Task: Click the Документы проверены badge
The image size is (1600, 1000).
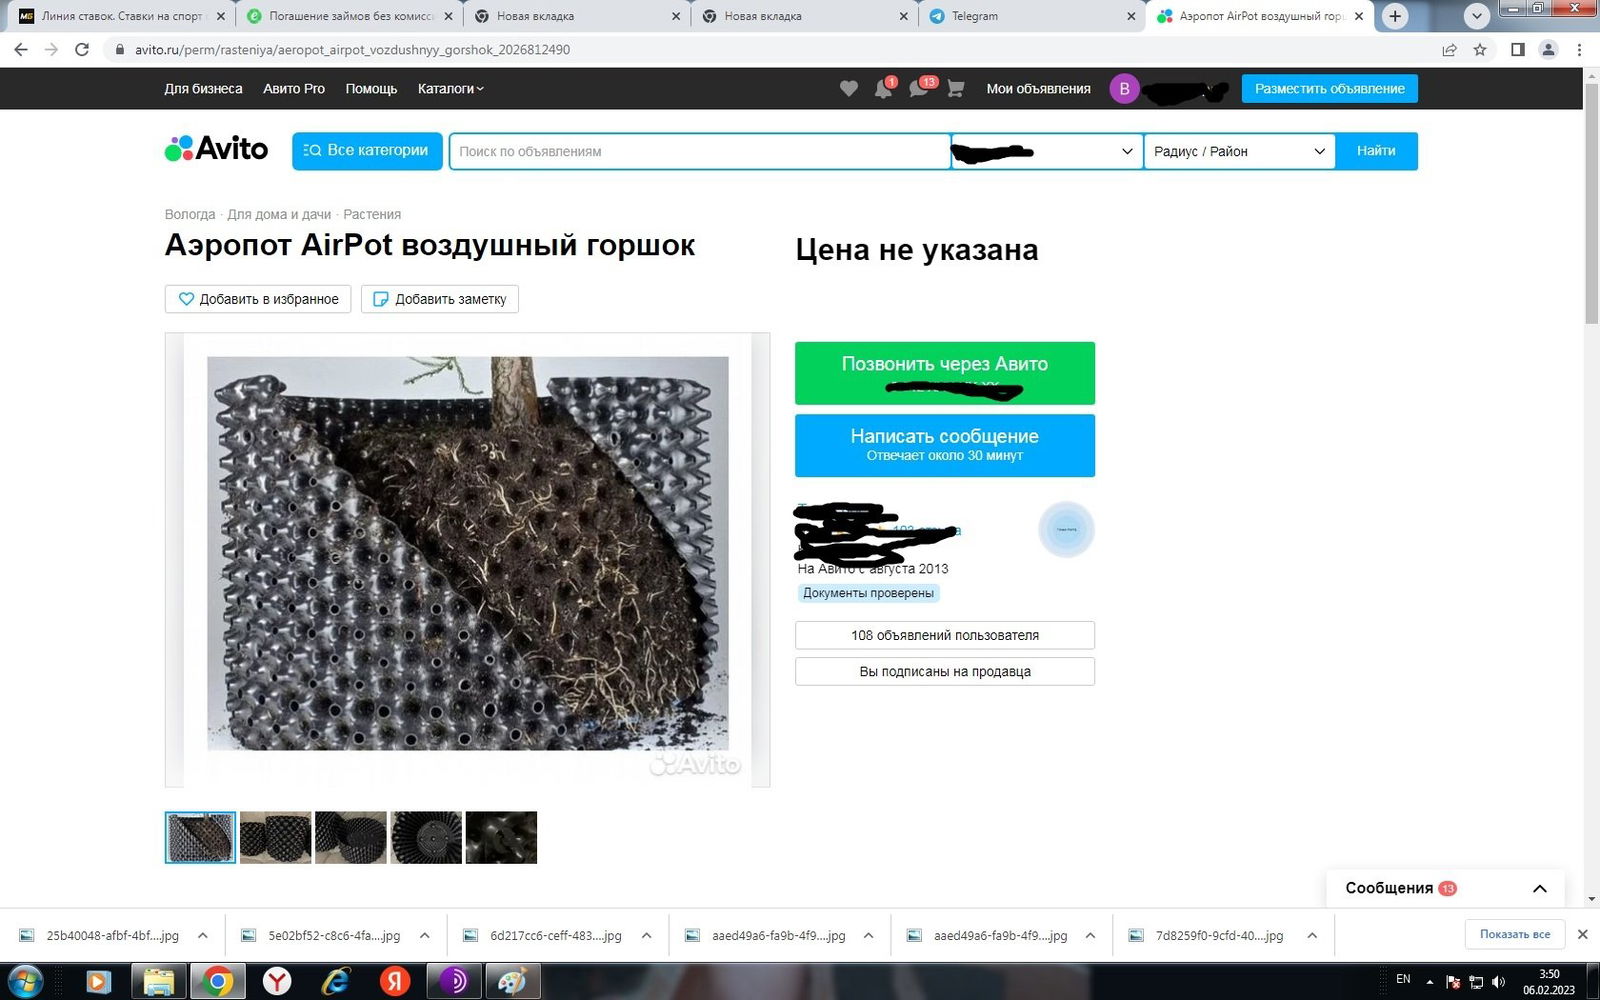Action: (868, 593)
